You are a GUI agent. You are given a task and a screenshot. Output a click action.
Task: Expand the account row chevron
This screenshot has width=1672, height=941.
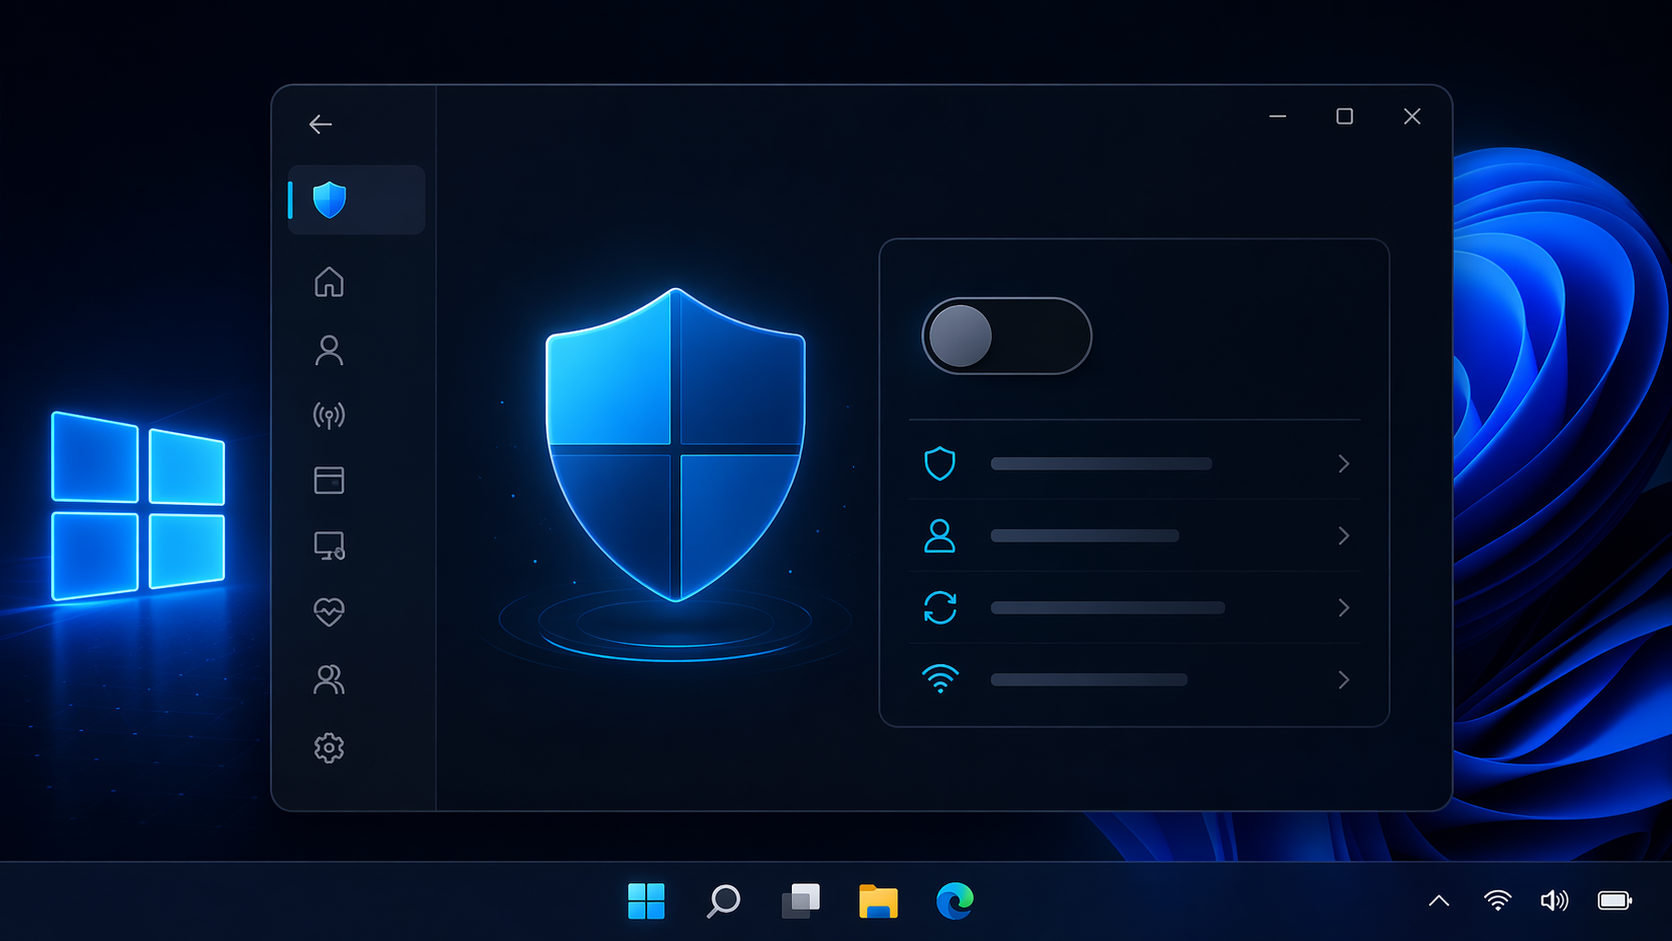1344,535
